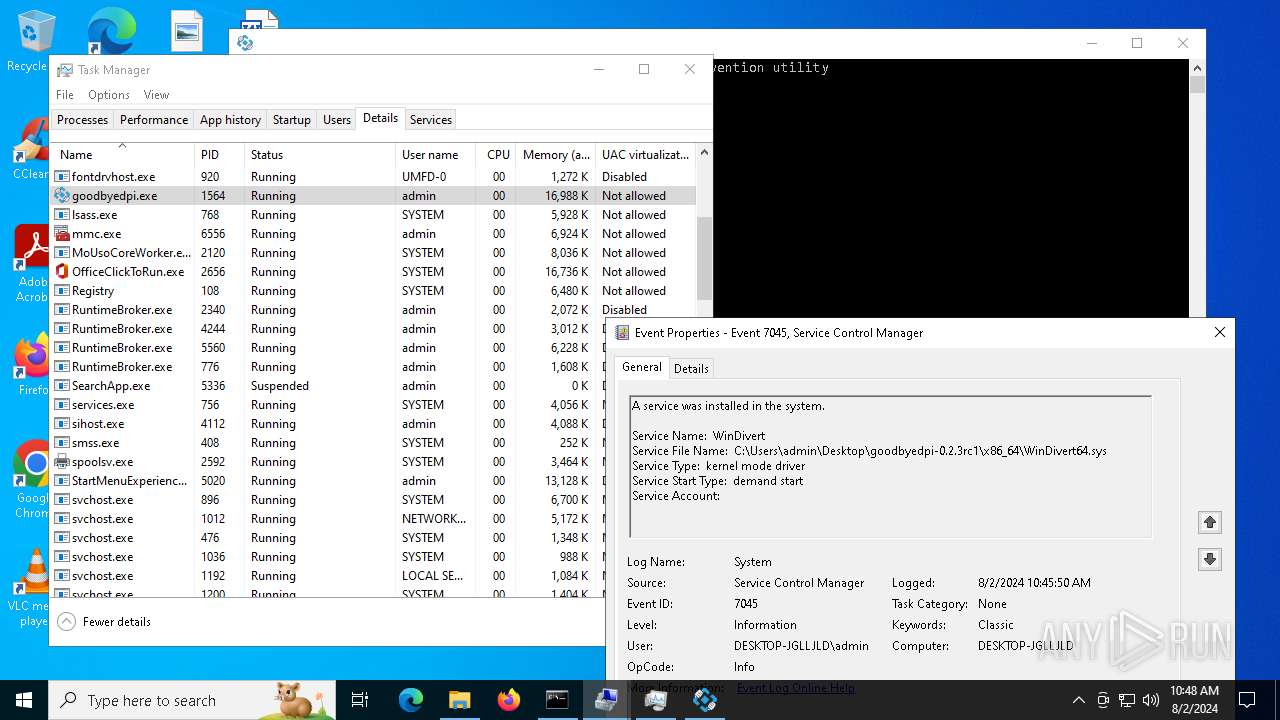Select the MoUsoCoreWorker process row
The width and height of the screenshot is (1280, 720).
(x=374, y=253)
